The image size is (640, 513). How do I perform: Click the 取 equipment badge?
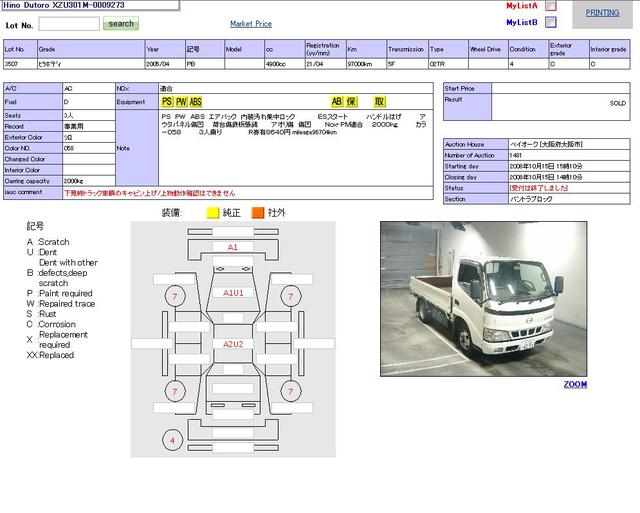[380, 102]
